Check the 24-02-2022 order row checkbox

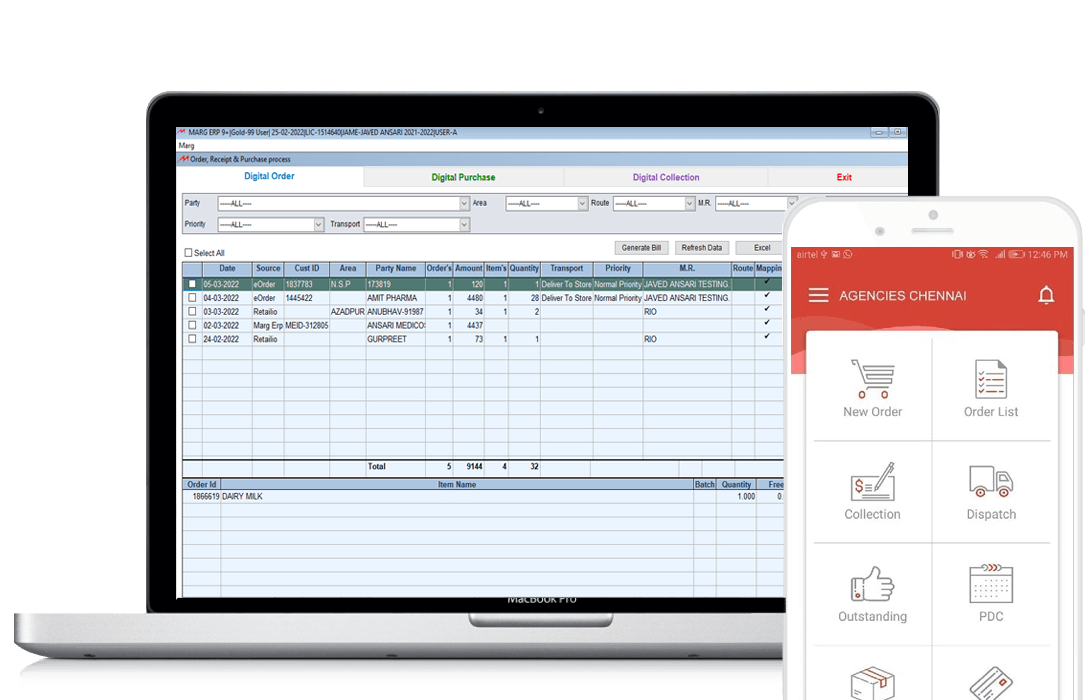[192, 339]
